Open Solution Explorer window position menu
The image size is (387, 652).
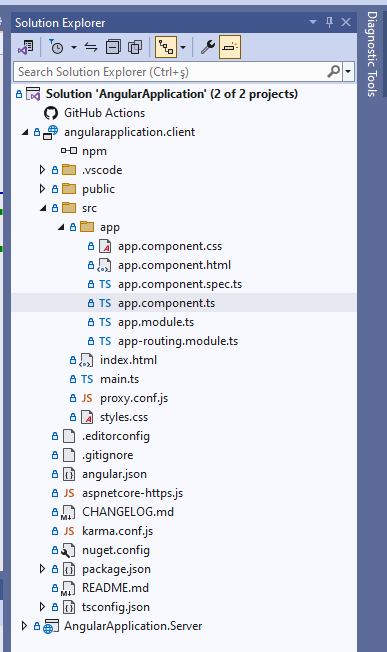313,22
